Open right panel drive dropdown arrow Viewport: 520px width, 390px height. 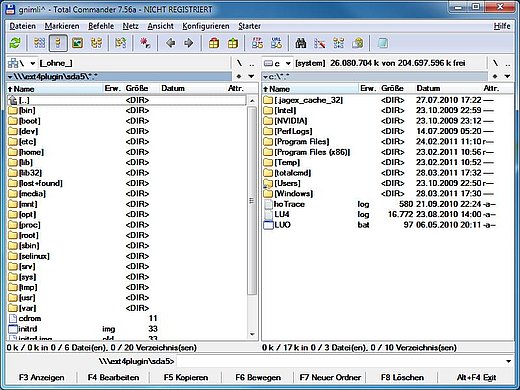coord(288,63)
